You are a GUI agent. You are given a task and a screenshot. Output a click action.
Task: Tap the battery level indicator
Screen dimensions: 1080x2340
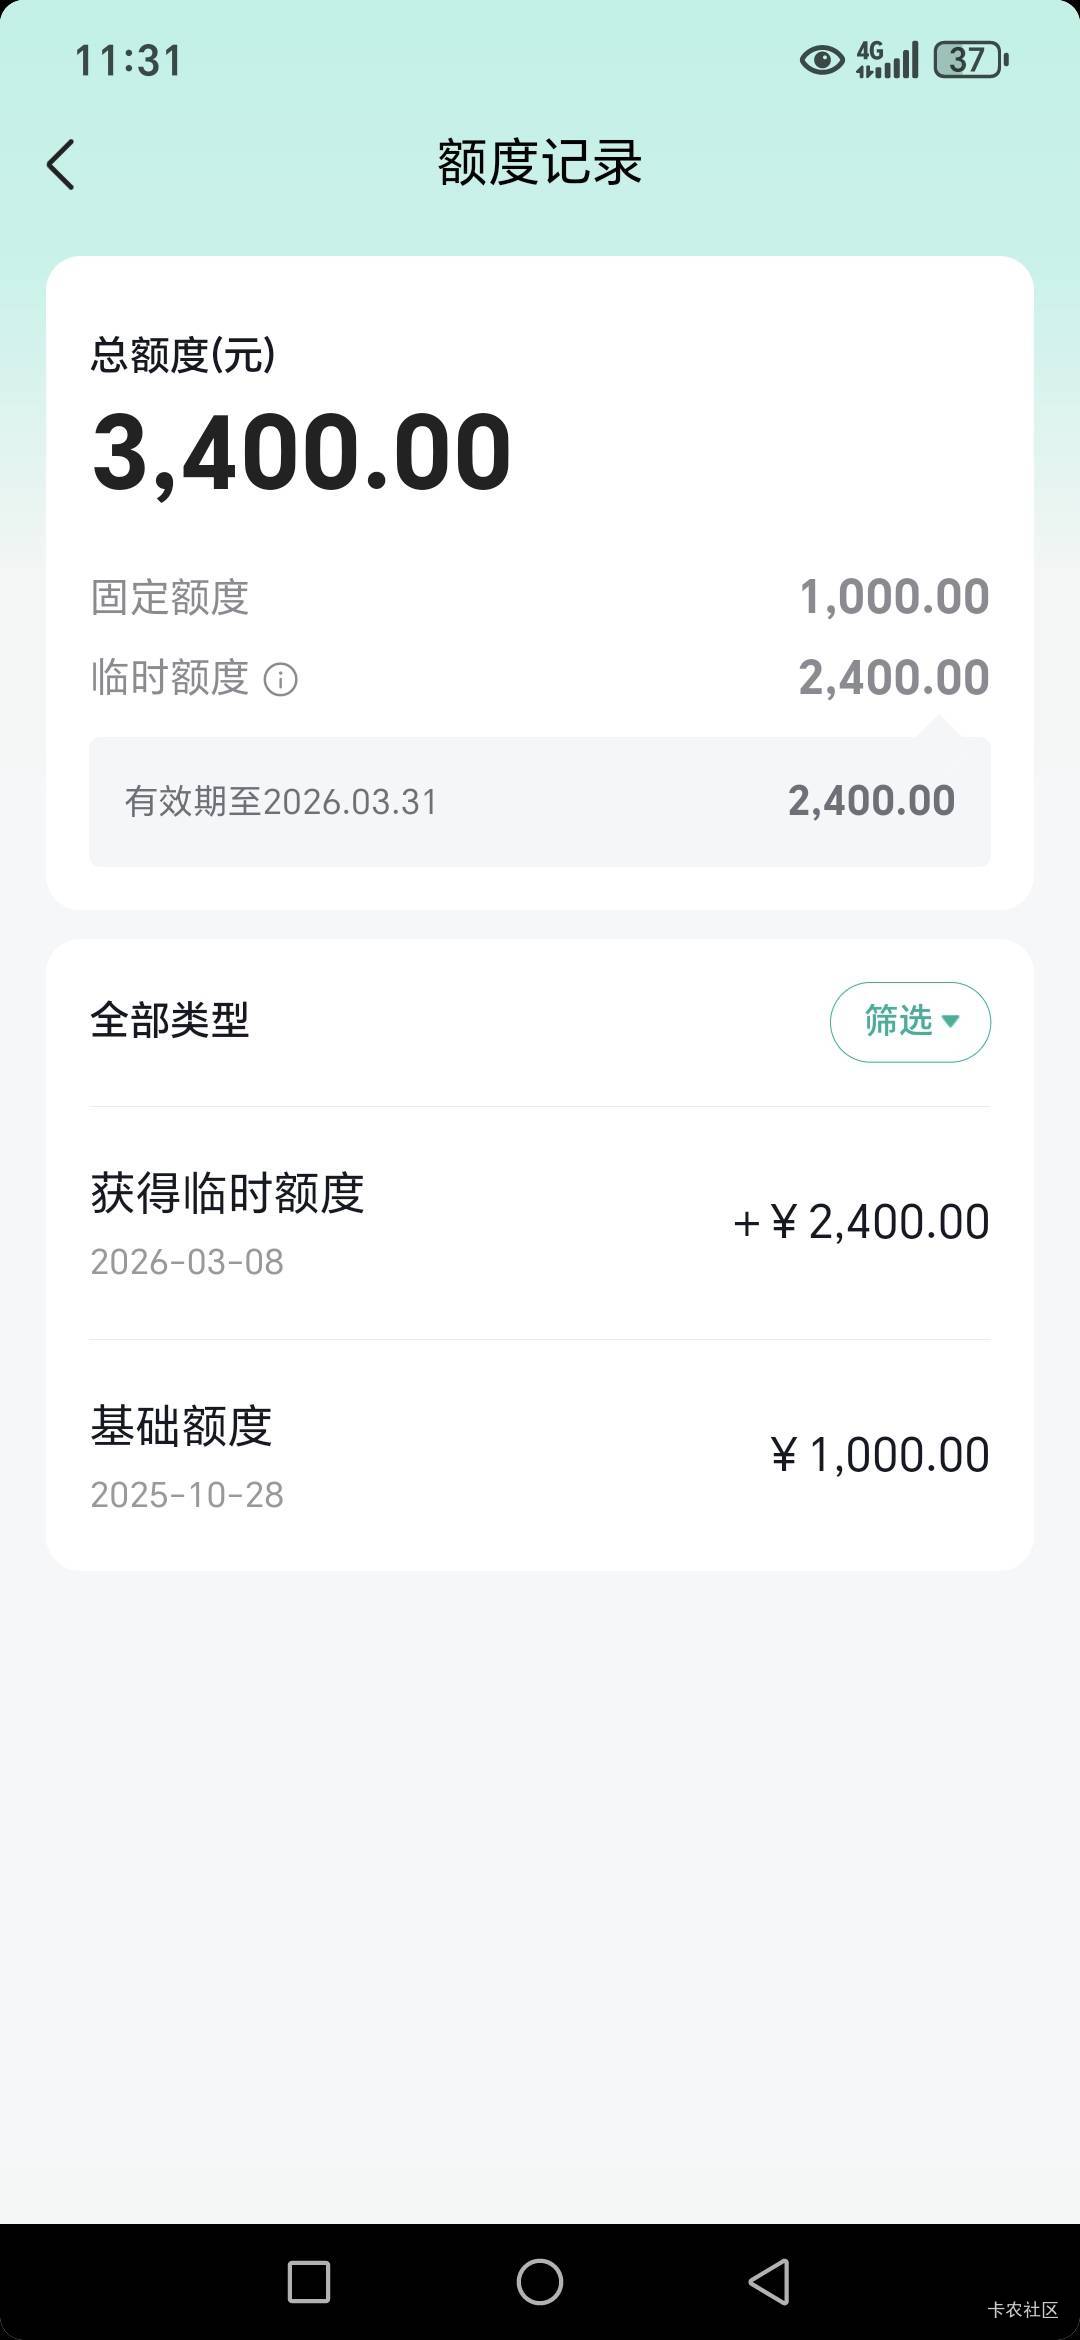click(x=970, y=61)
